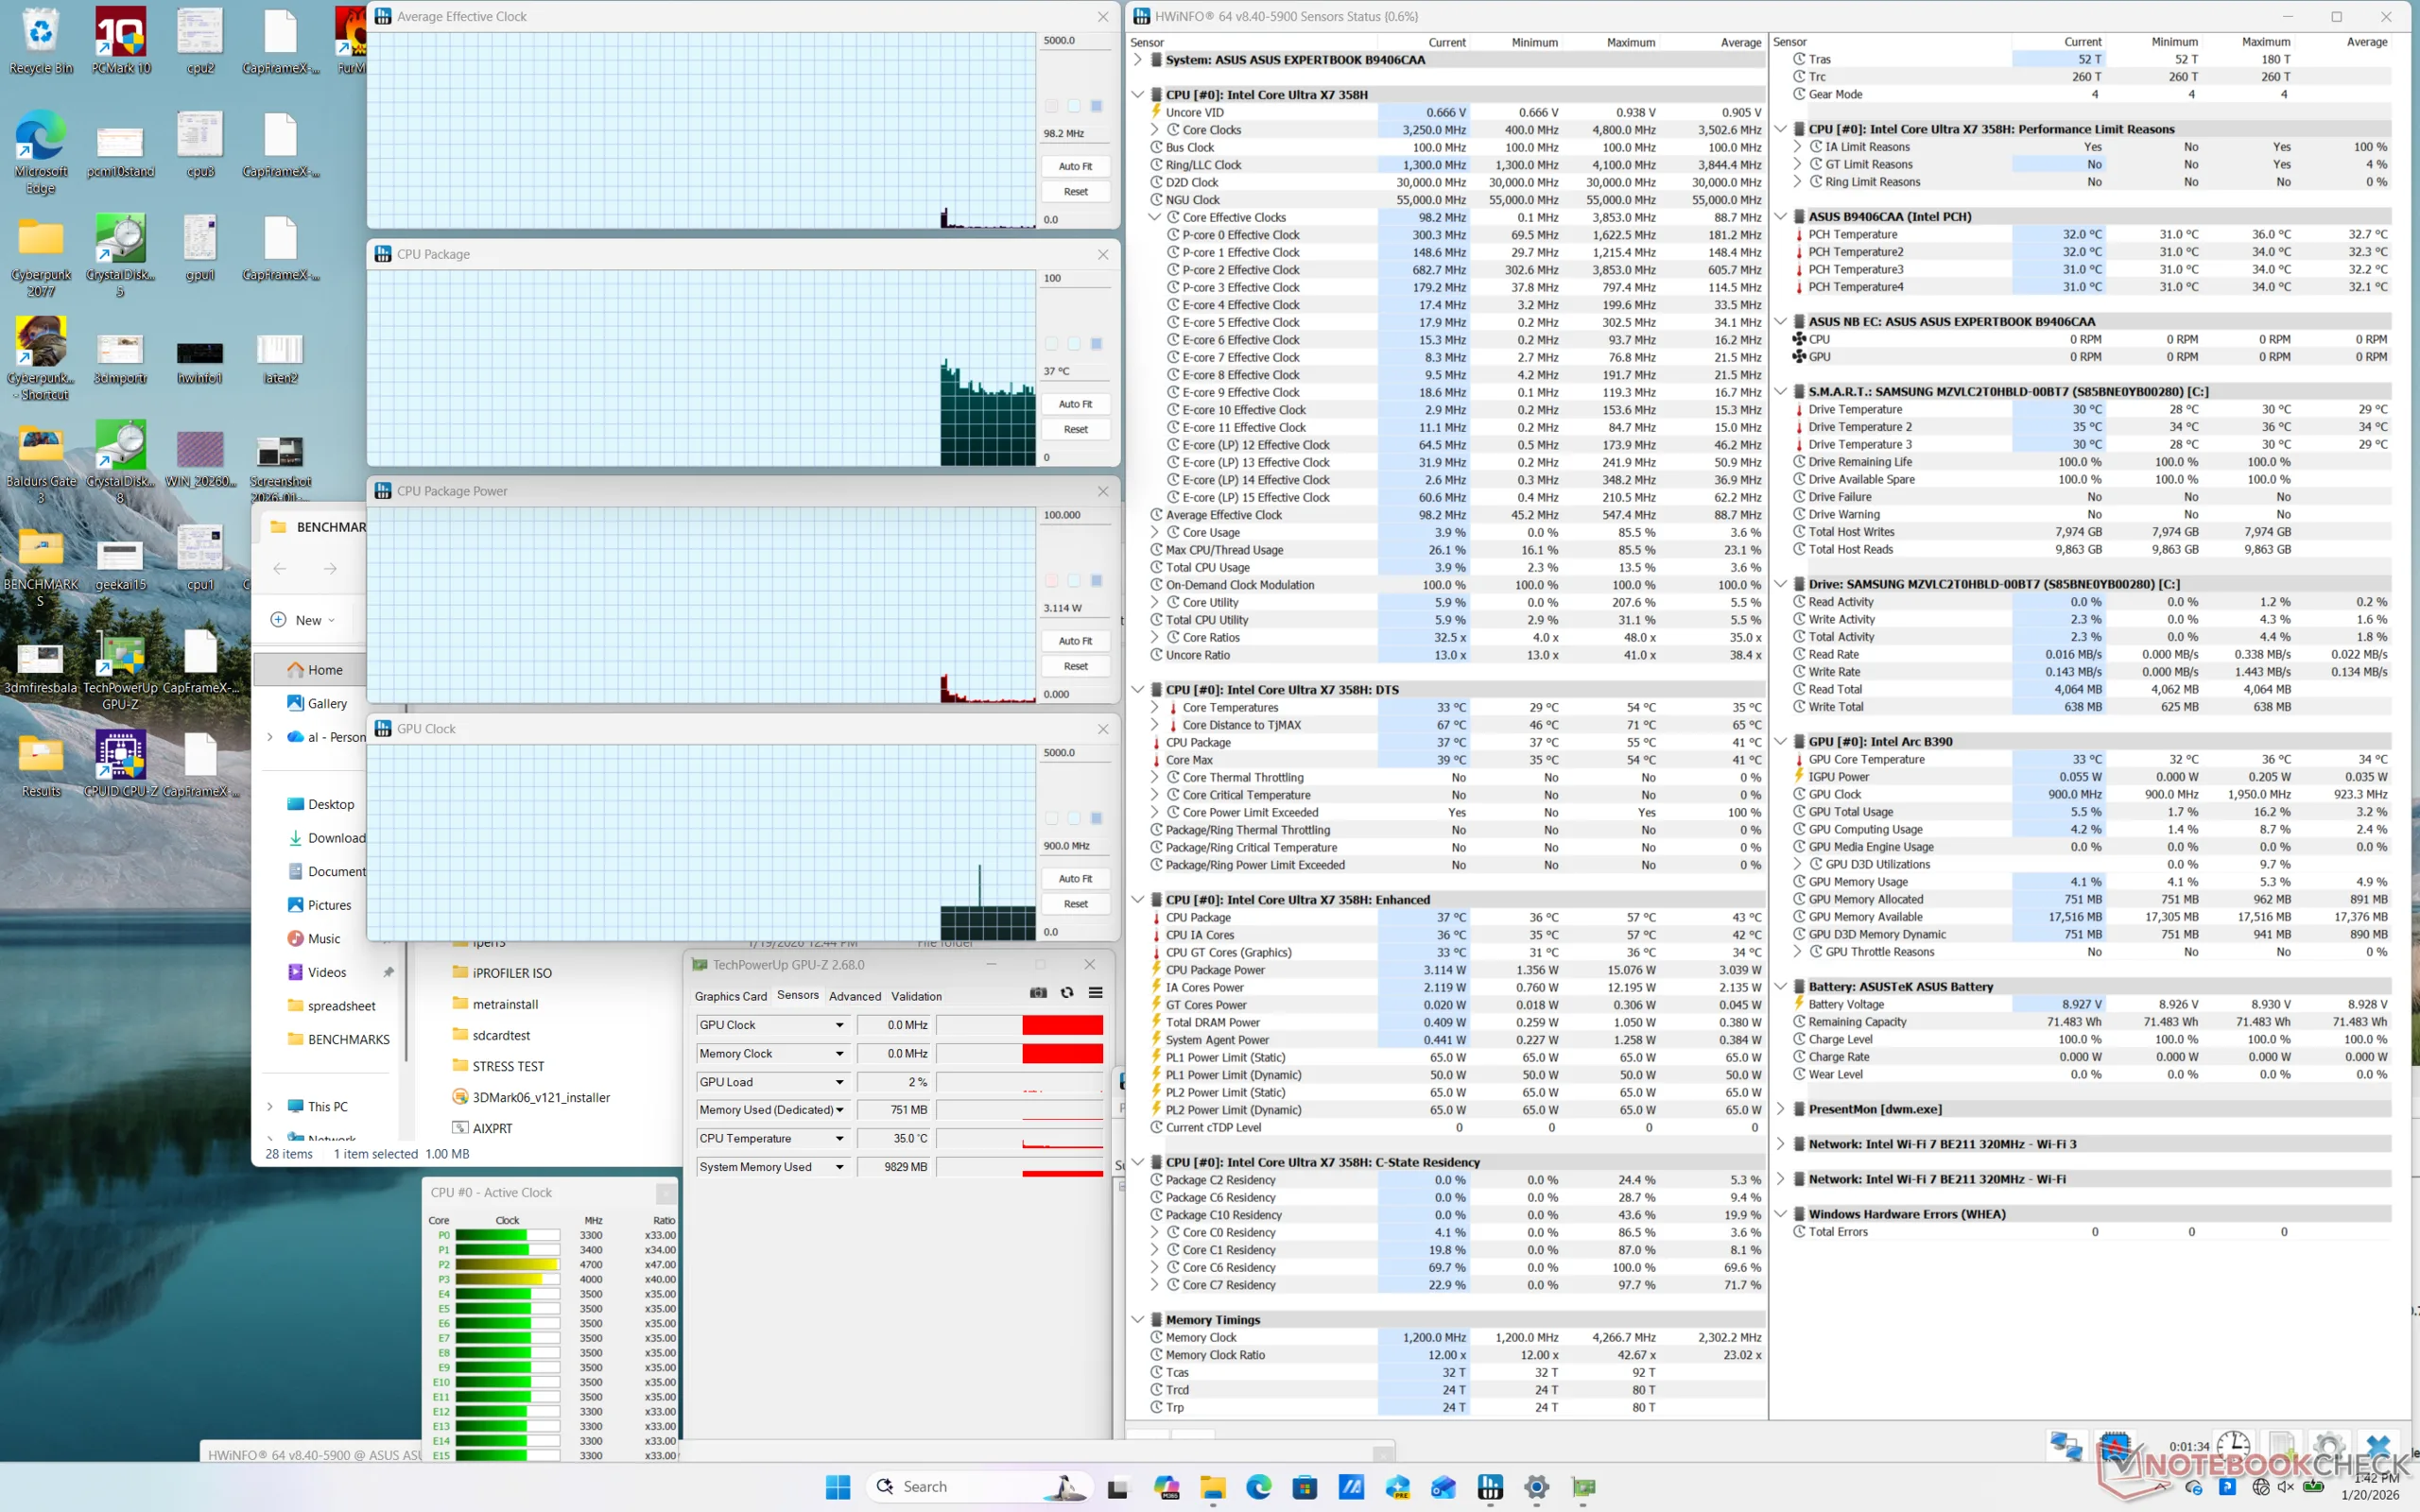Viewport: 2420px width, 1512px height.
Task: Click the GPU-Z screenshot camera icon
Action: click(x=1038, y=993)
